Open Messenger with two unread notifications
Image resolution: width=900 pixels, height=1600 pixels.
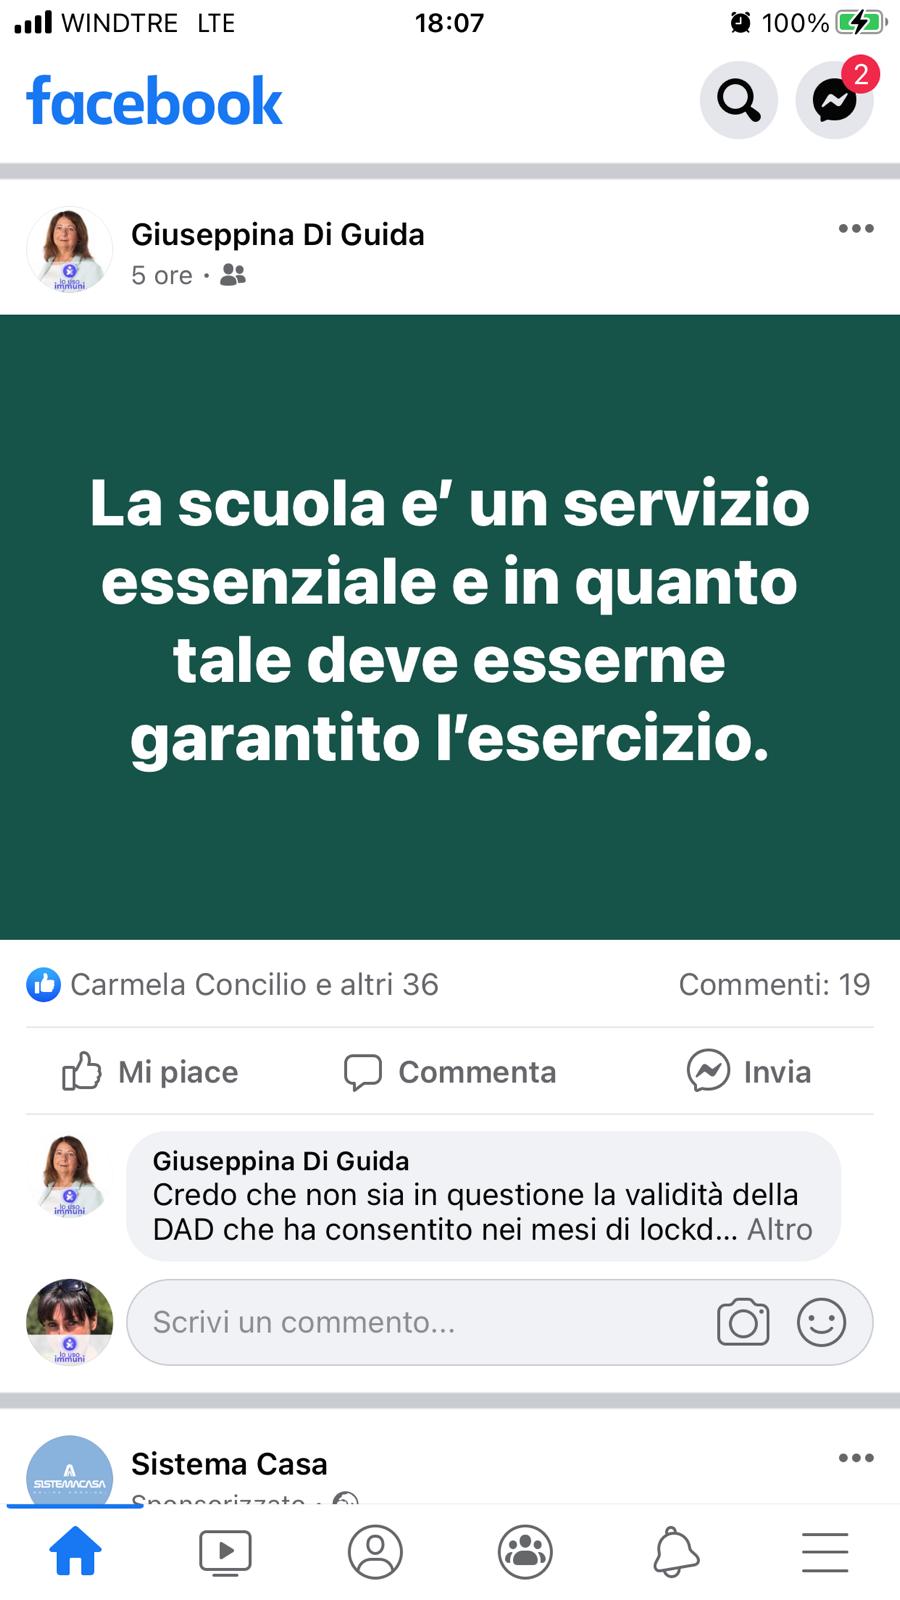click(835, 100)
